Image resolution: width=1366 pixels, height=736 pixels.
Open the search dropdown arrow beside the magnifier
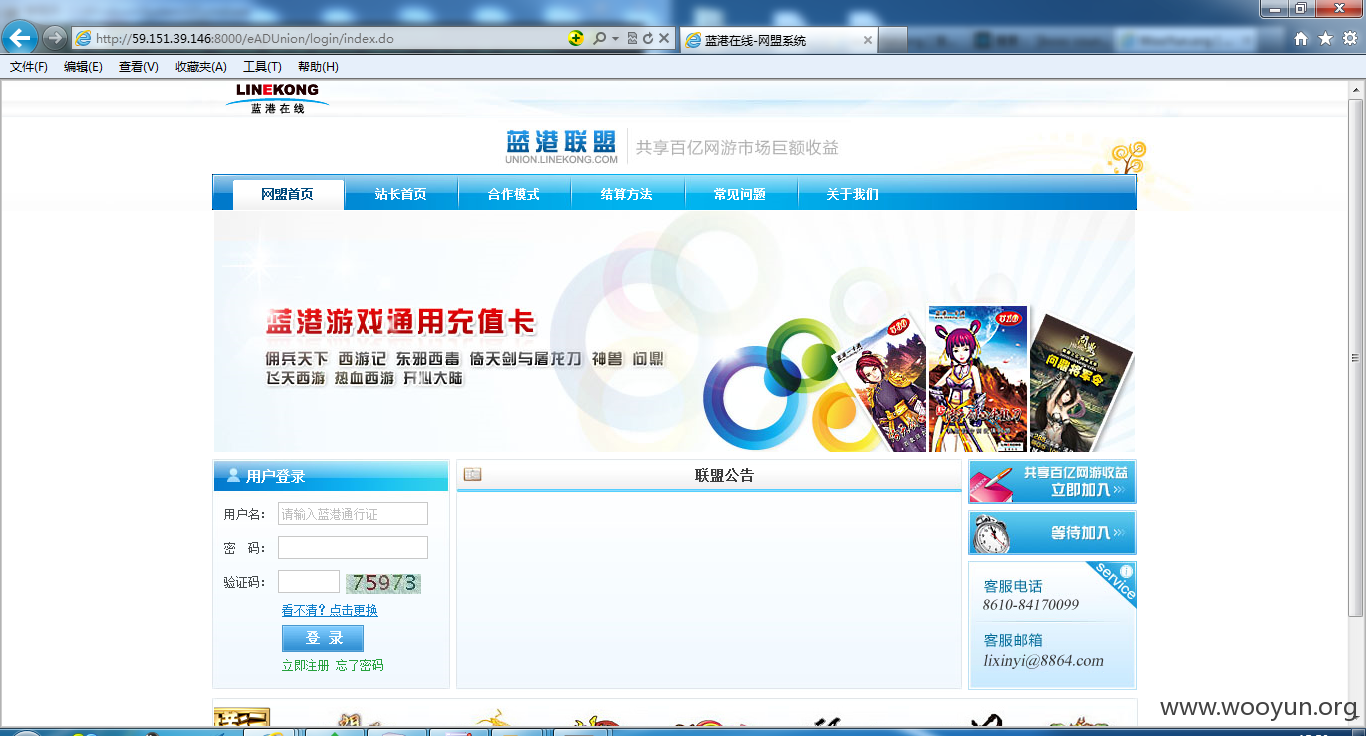point(615,39)
